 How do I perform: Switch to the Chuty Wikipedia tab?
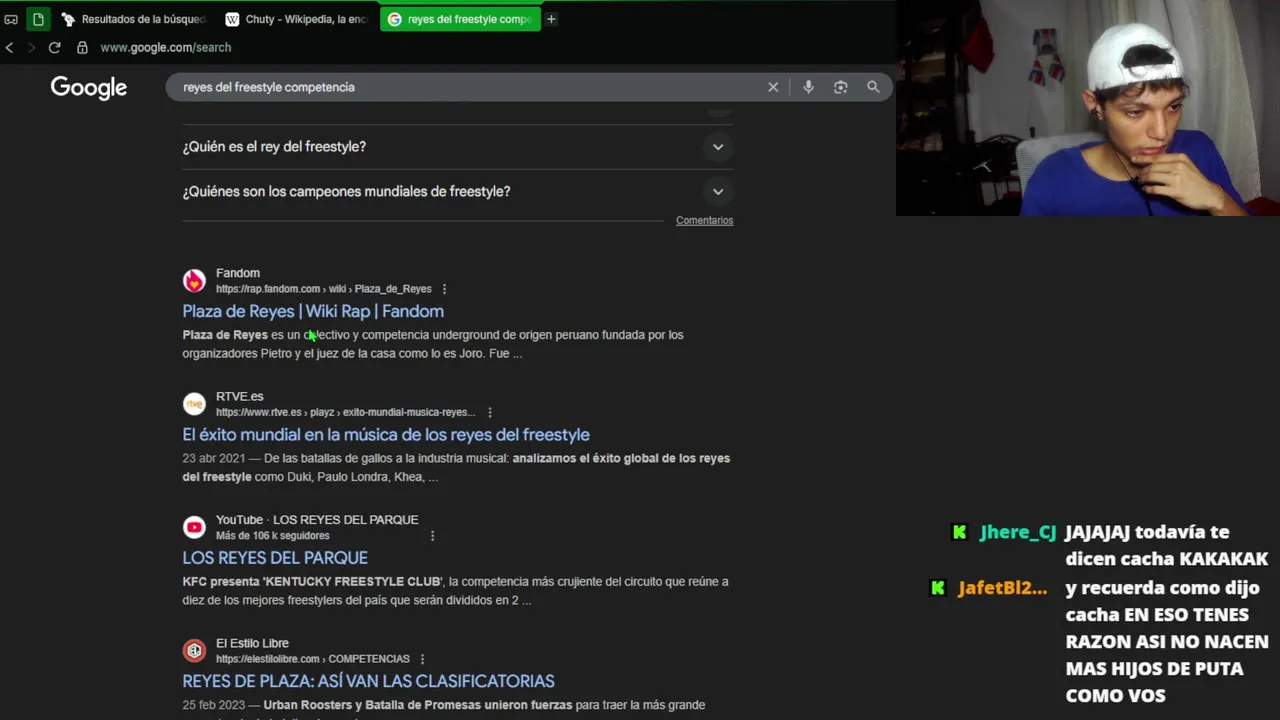click(x=297, y=19)
